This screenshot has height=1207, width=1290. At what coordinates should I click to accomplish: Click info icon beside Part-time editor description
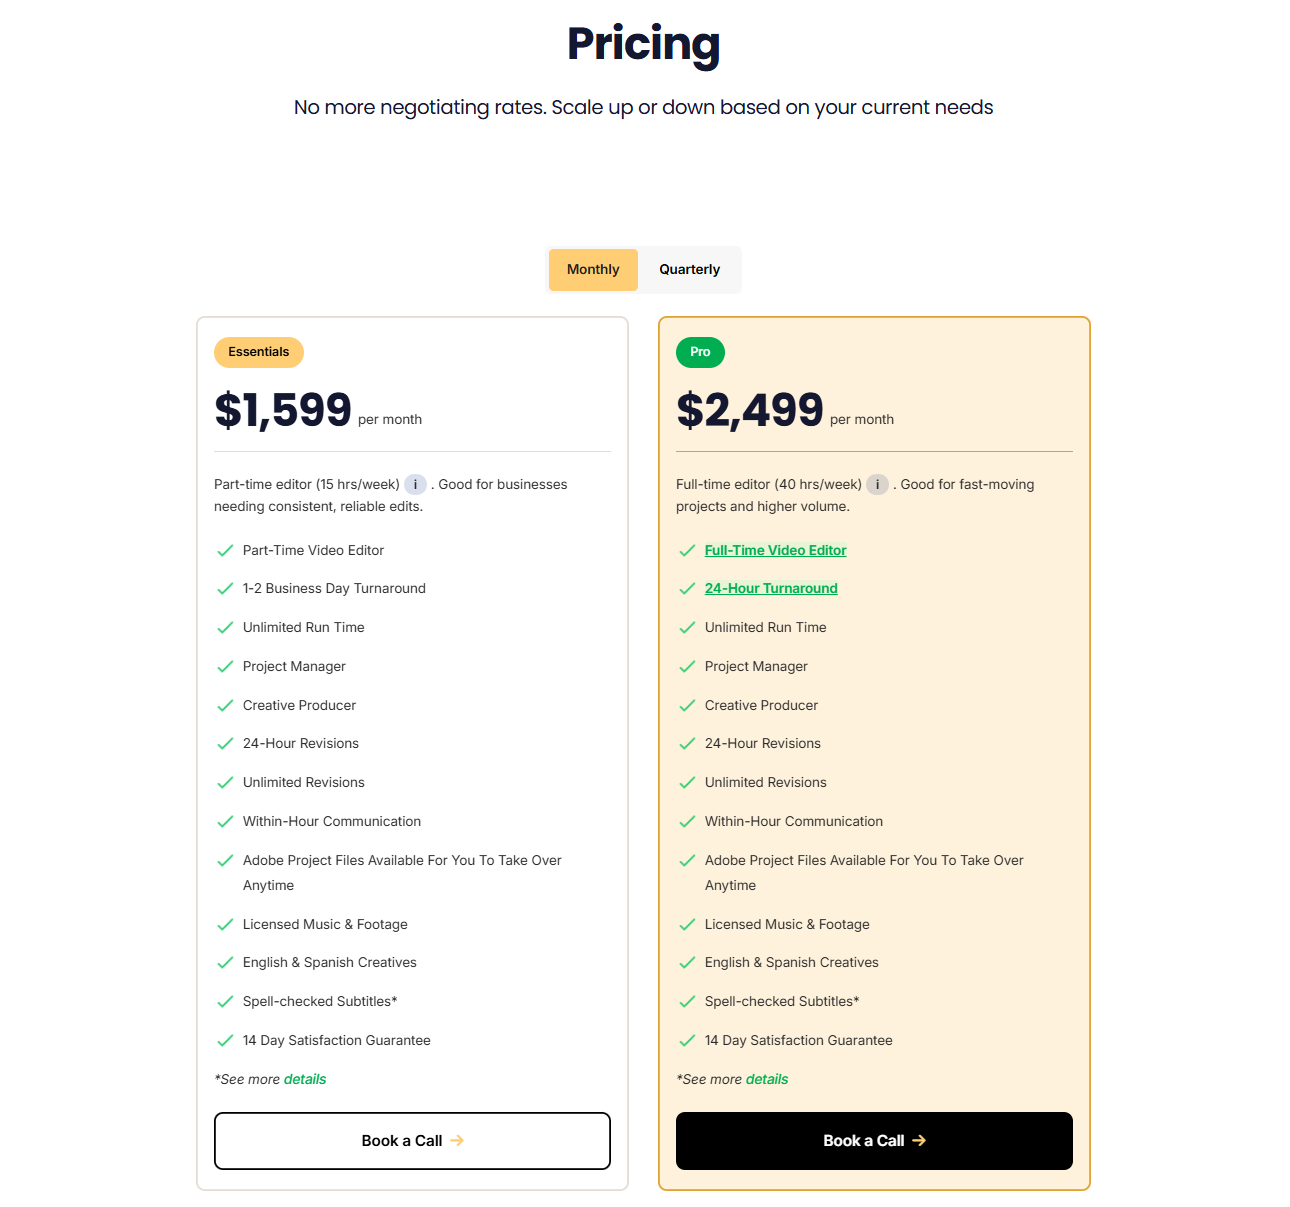pos(415,485)
